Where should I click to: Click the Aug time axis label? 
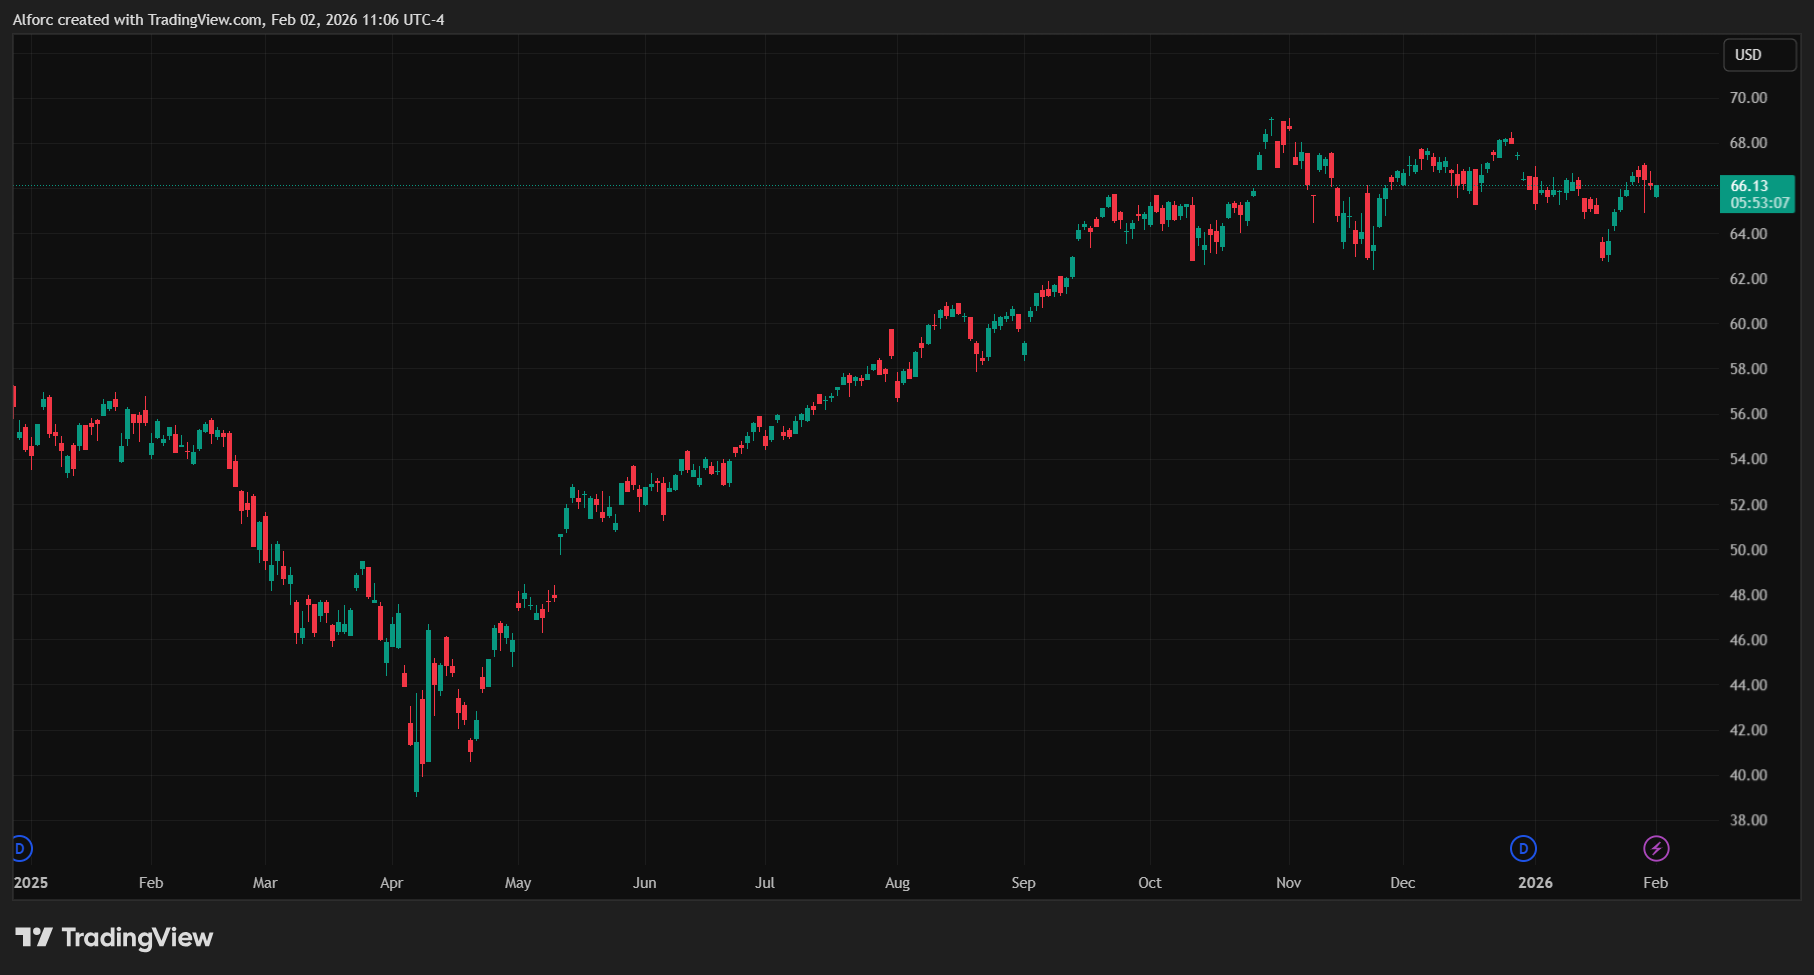point(898,883)
